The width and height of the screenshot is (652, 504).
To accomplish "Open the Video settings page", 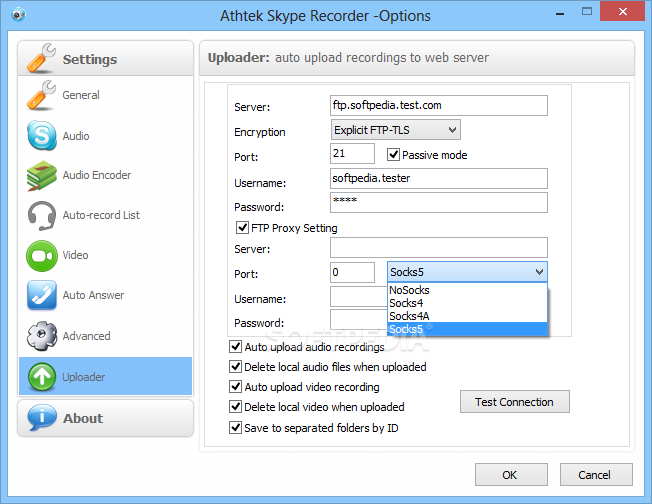I will click(105, 255).
